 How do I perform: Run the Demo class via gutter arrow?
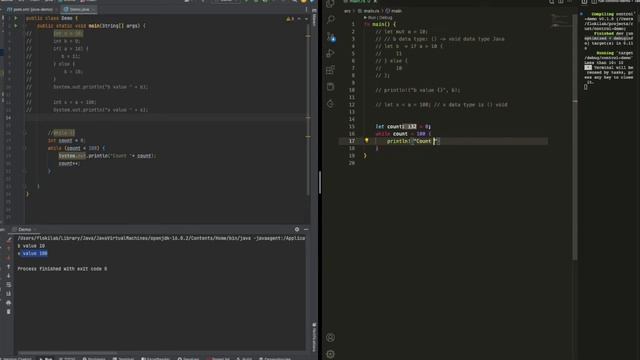(x=16, y=18)
